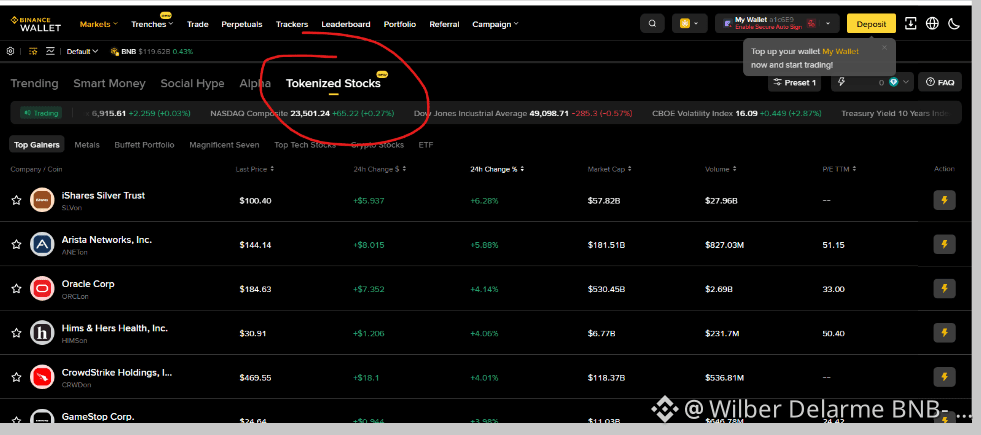Click the question mark FAQ button
Screen dimensions: 981x435
point(940,82)
